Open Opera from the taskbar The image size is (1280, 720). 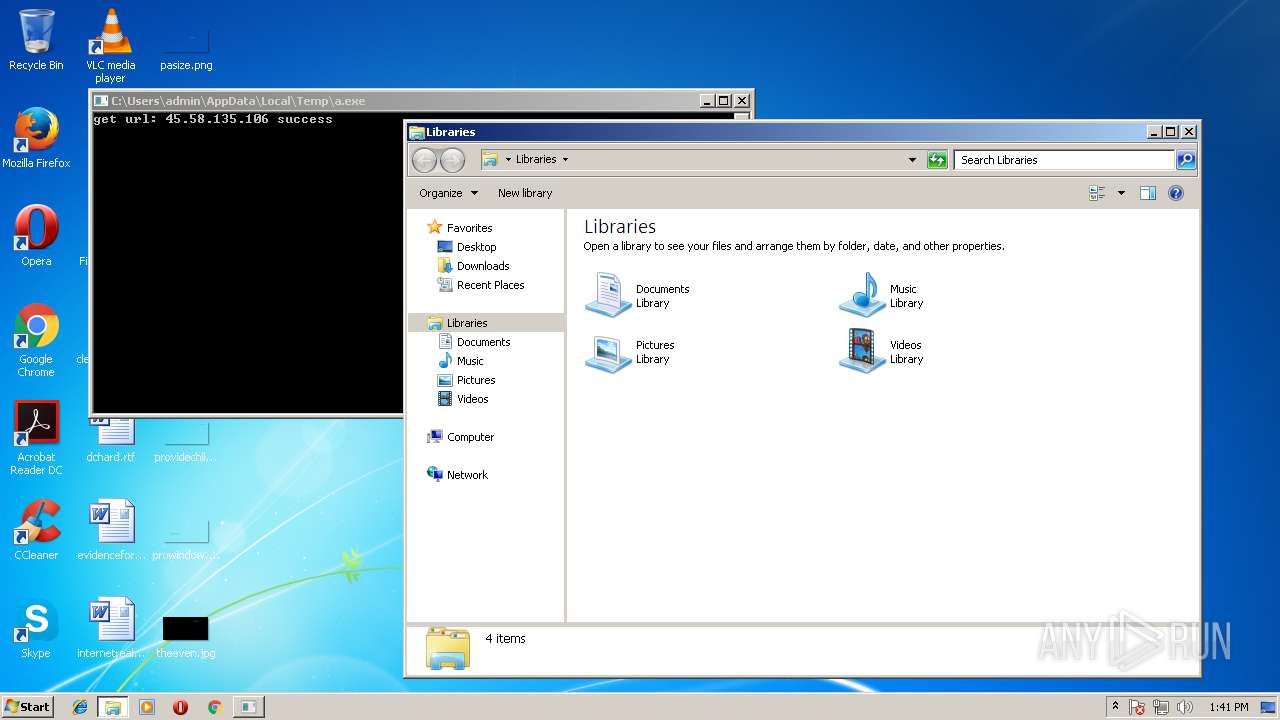click(180, 707)
